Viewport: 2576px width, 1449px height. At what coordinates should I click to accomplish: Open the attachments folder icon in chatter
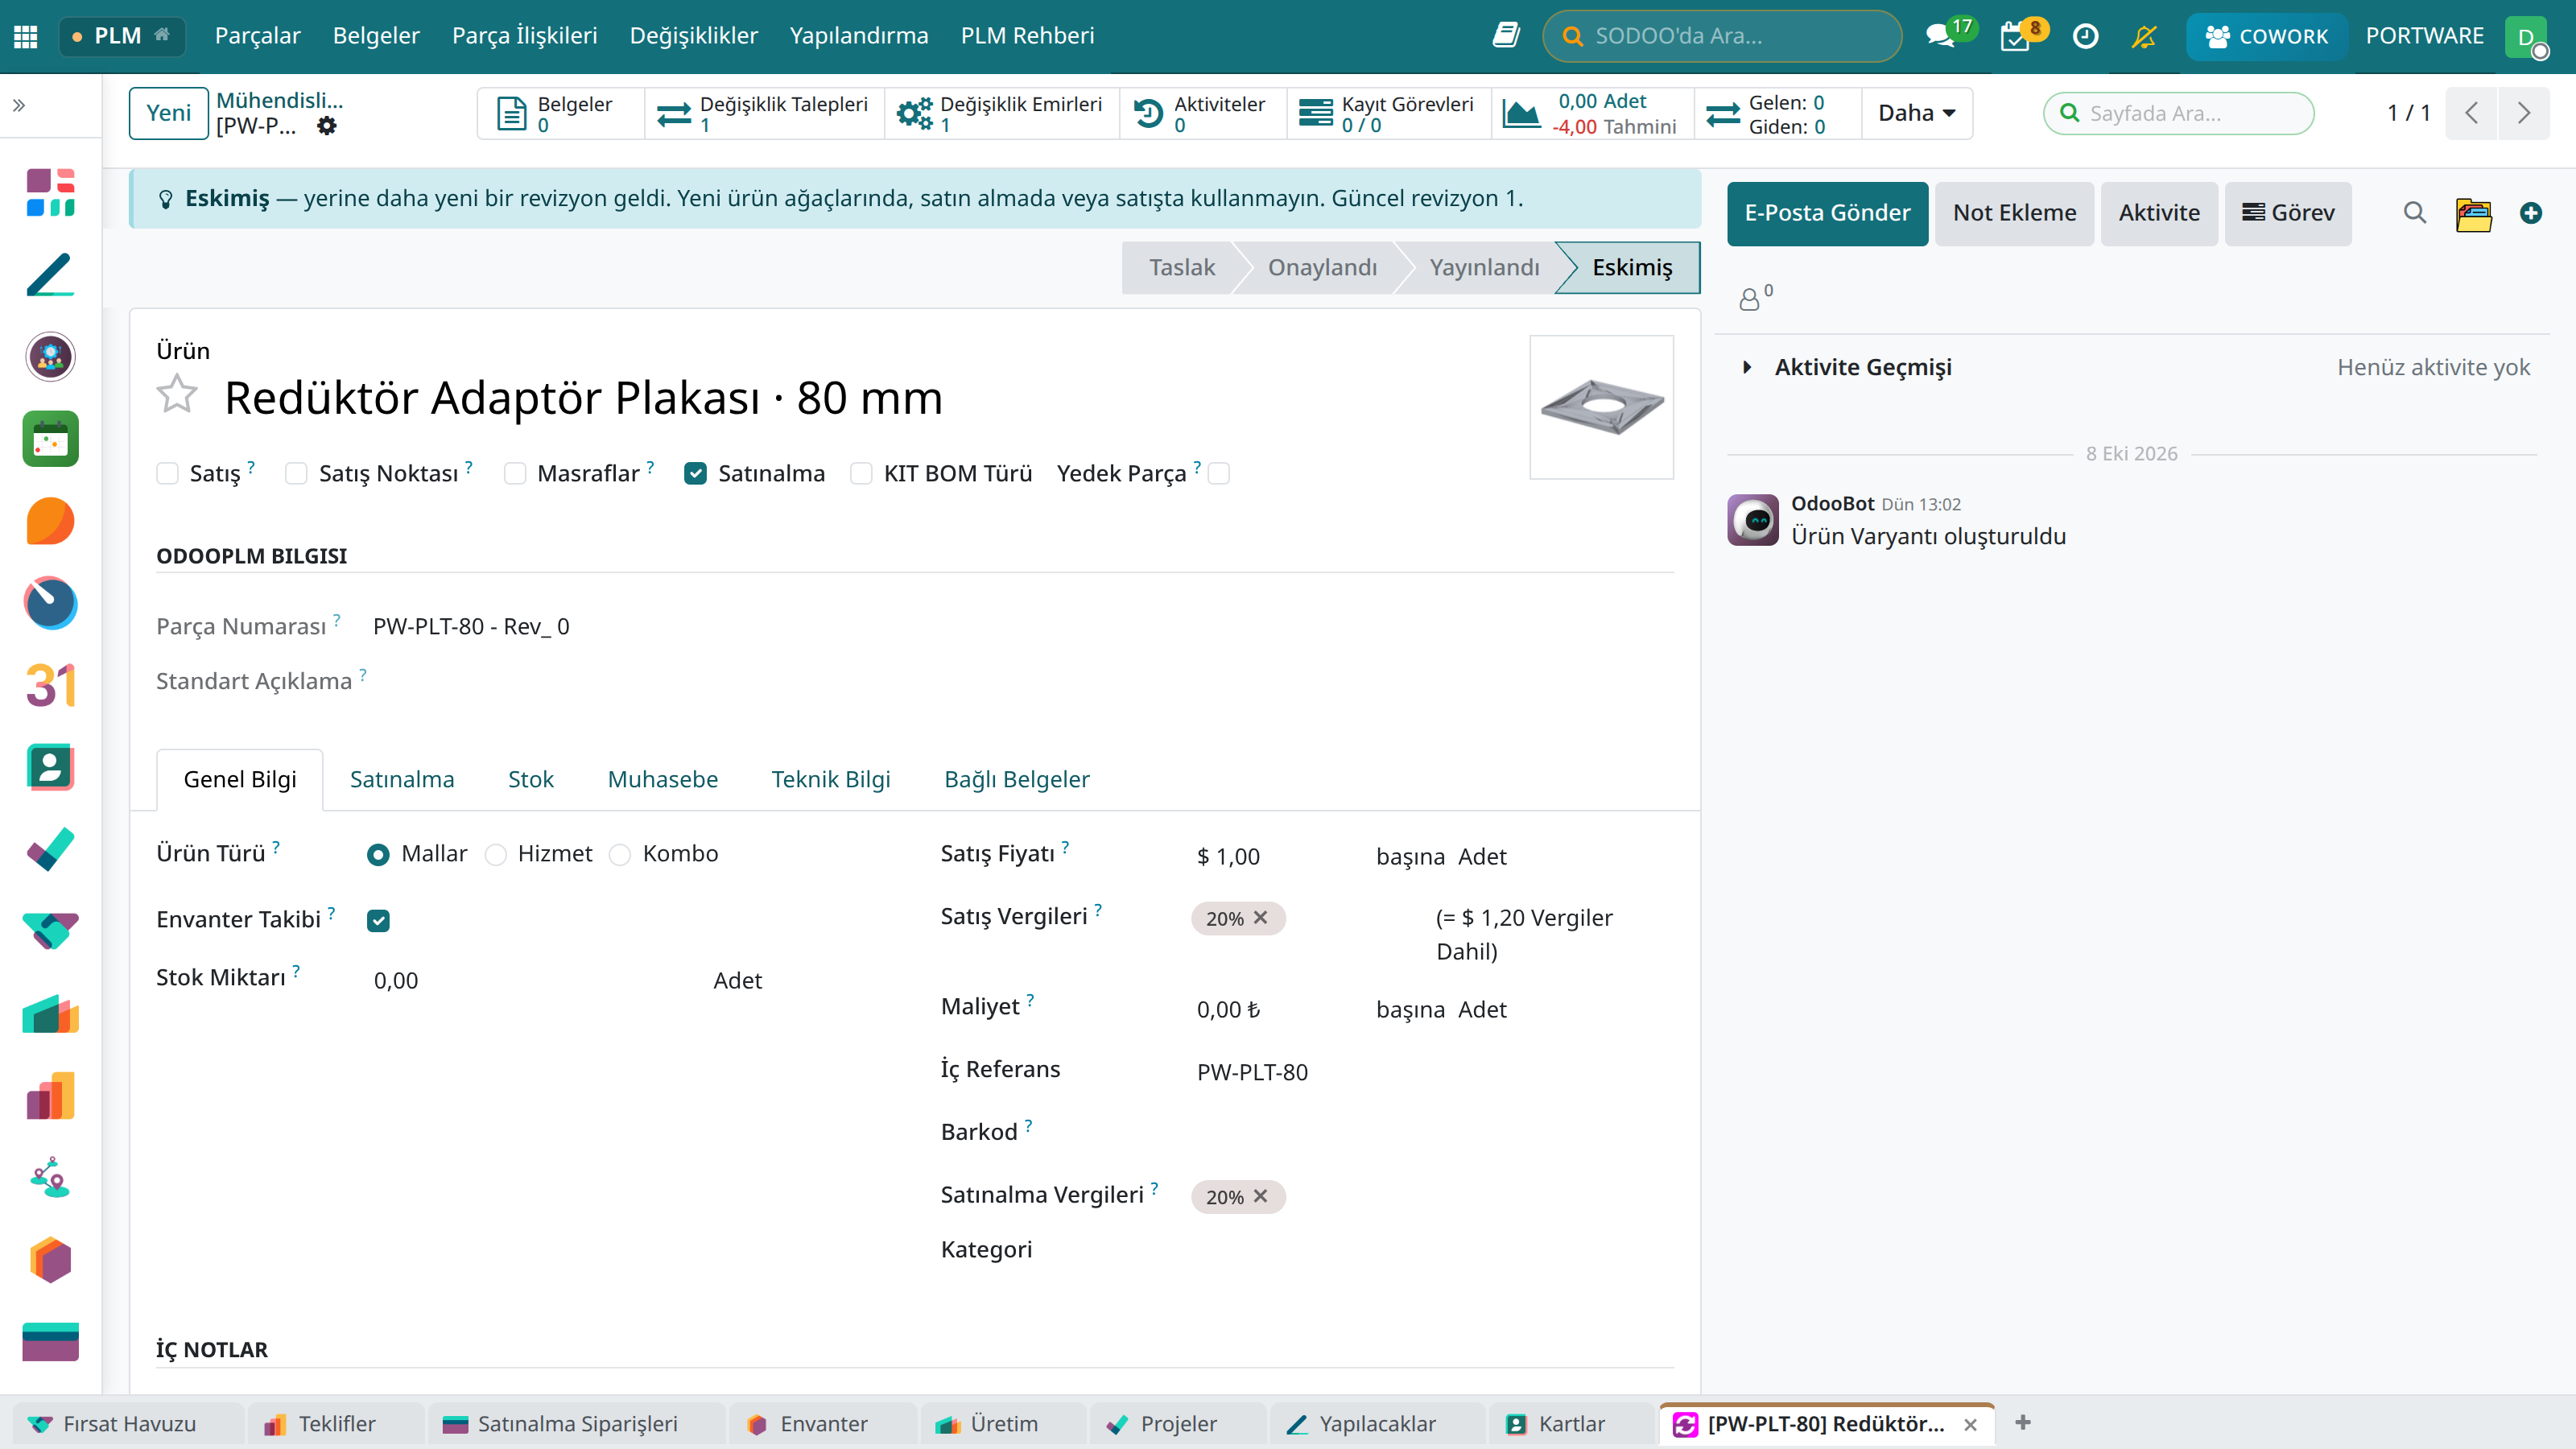click(2473, 213)
